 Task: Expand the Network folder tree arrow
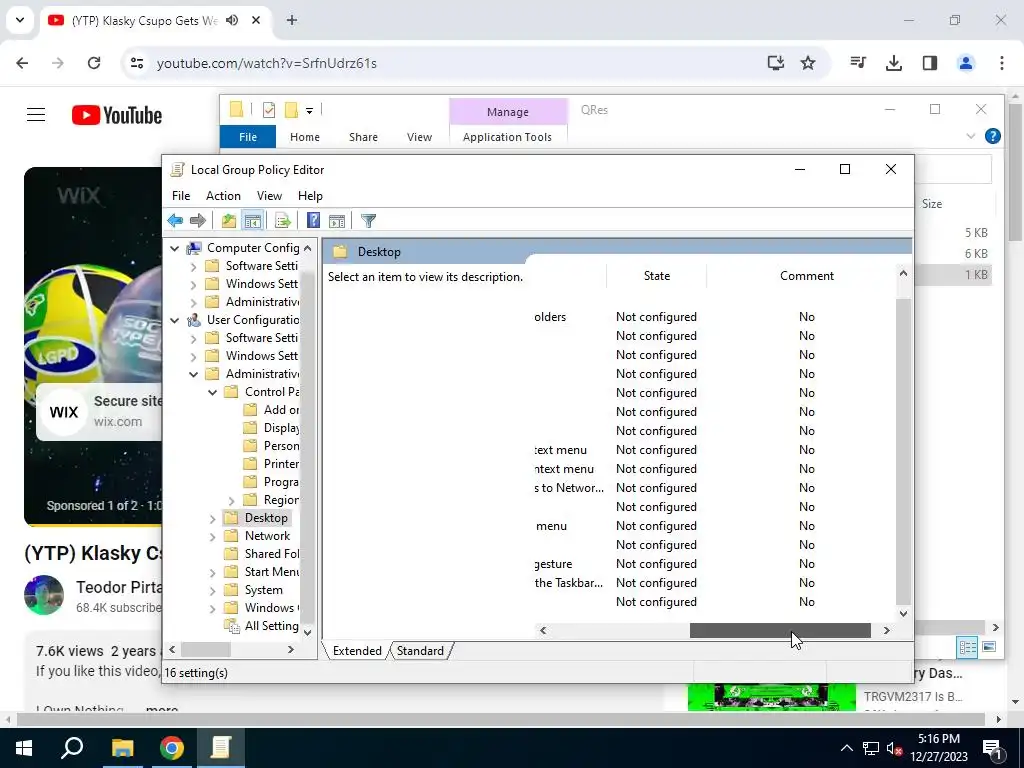[x=212, y=536]
